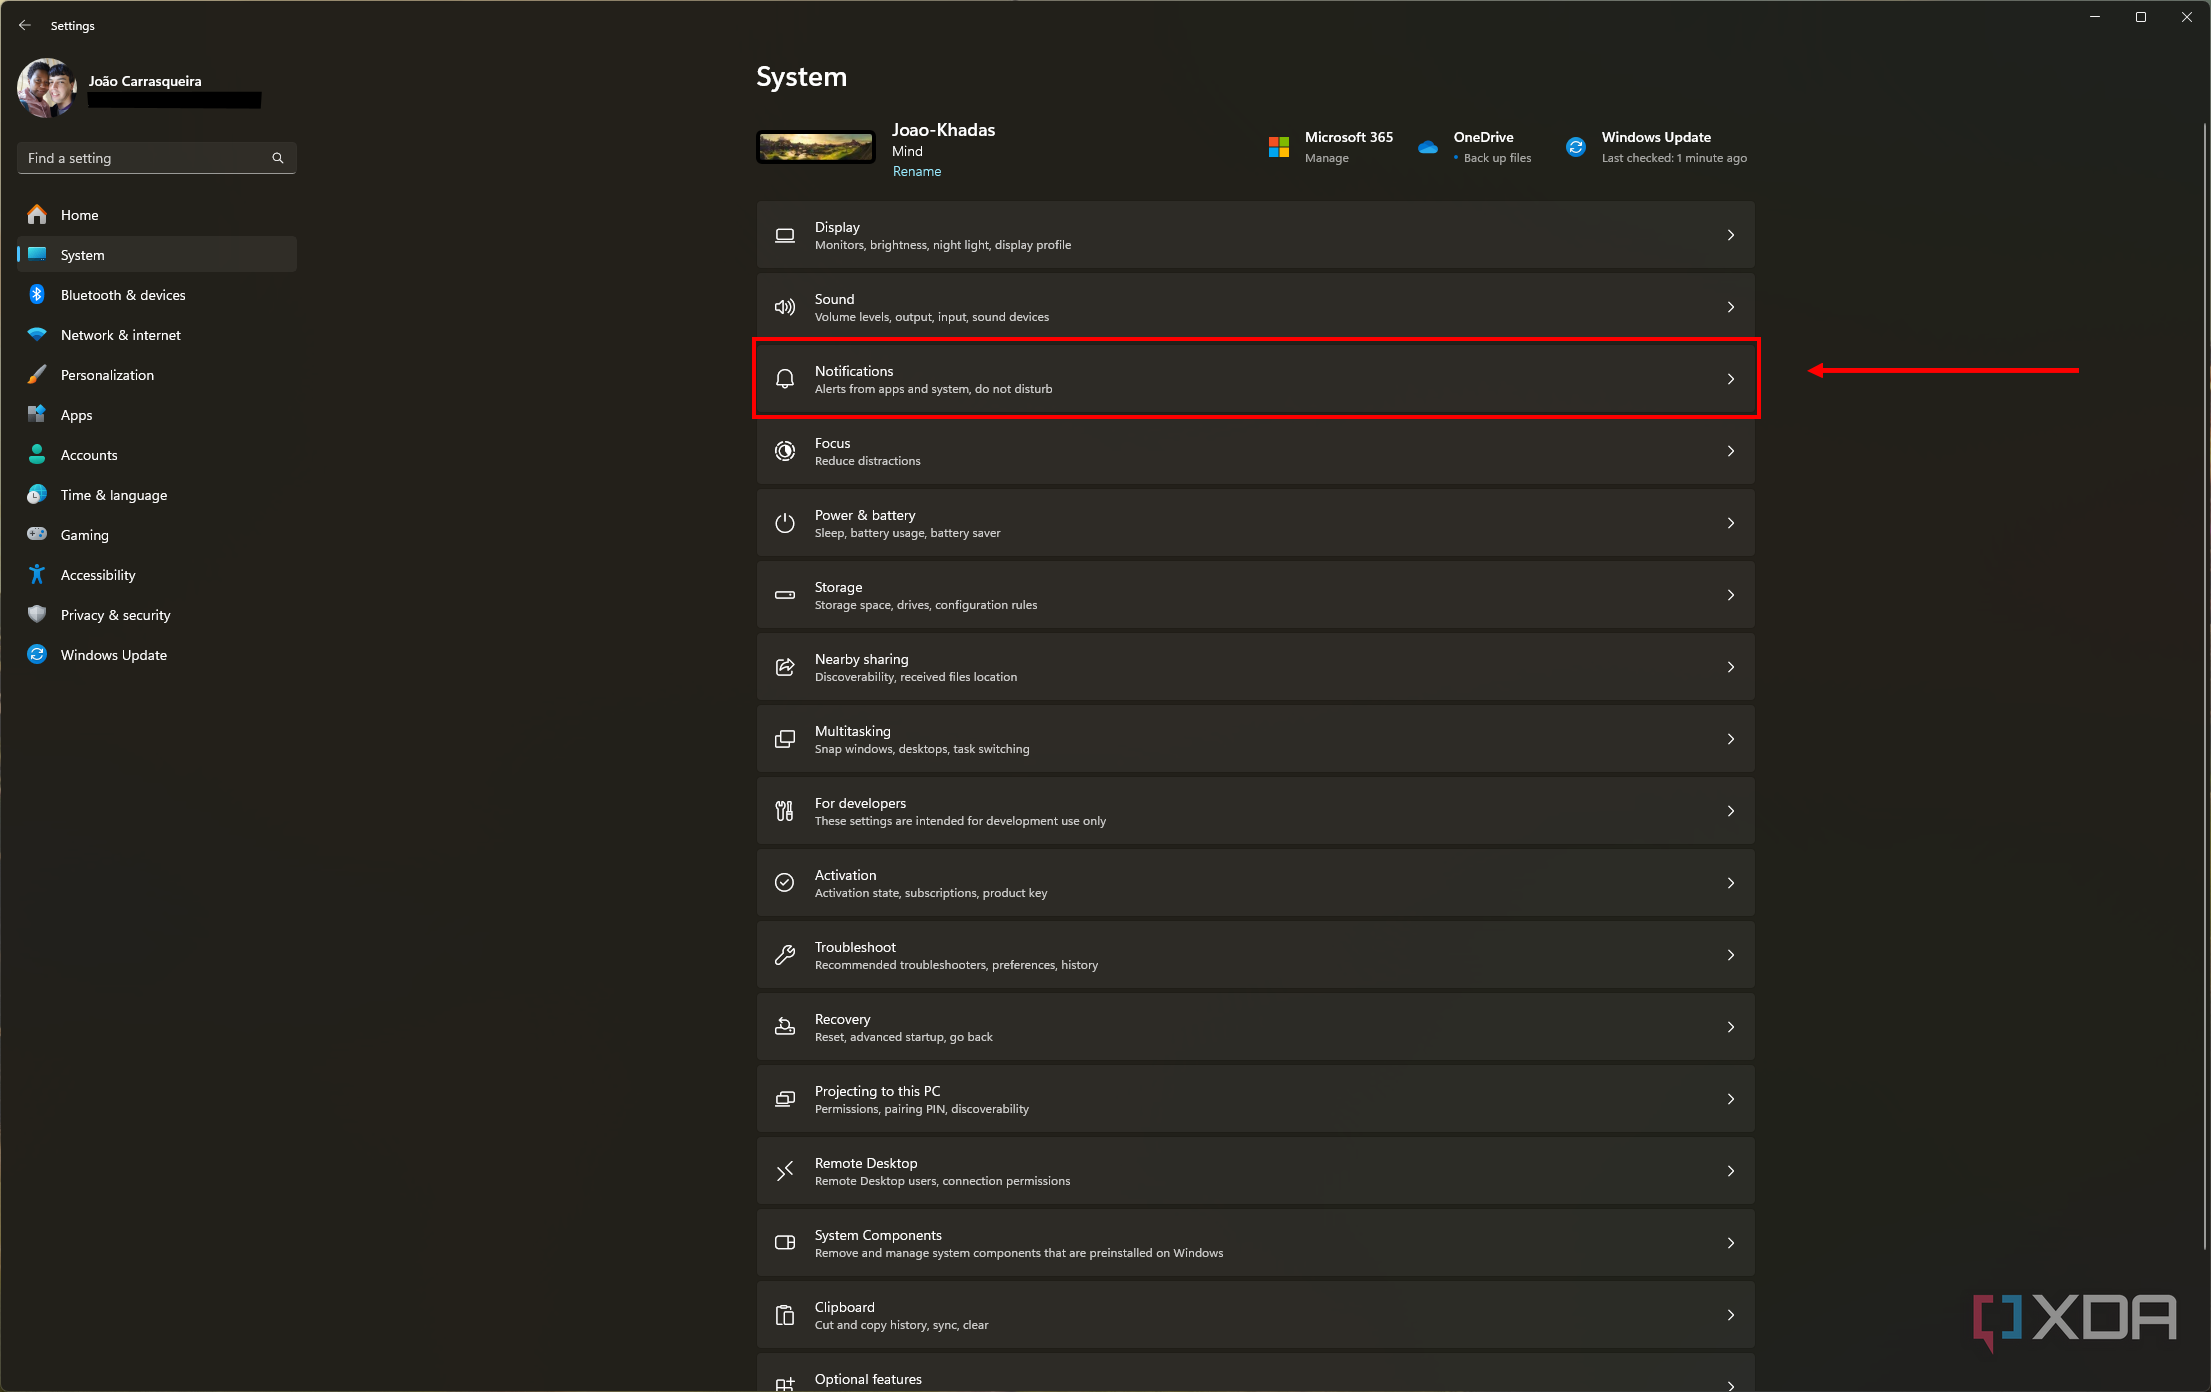Image resolution: width=2211 pixels, height=1392 pixels.
Task: Open the System Components row chevron
Action: (x=1731, y=1243)
